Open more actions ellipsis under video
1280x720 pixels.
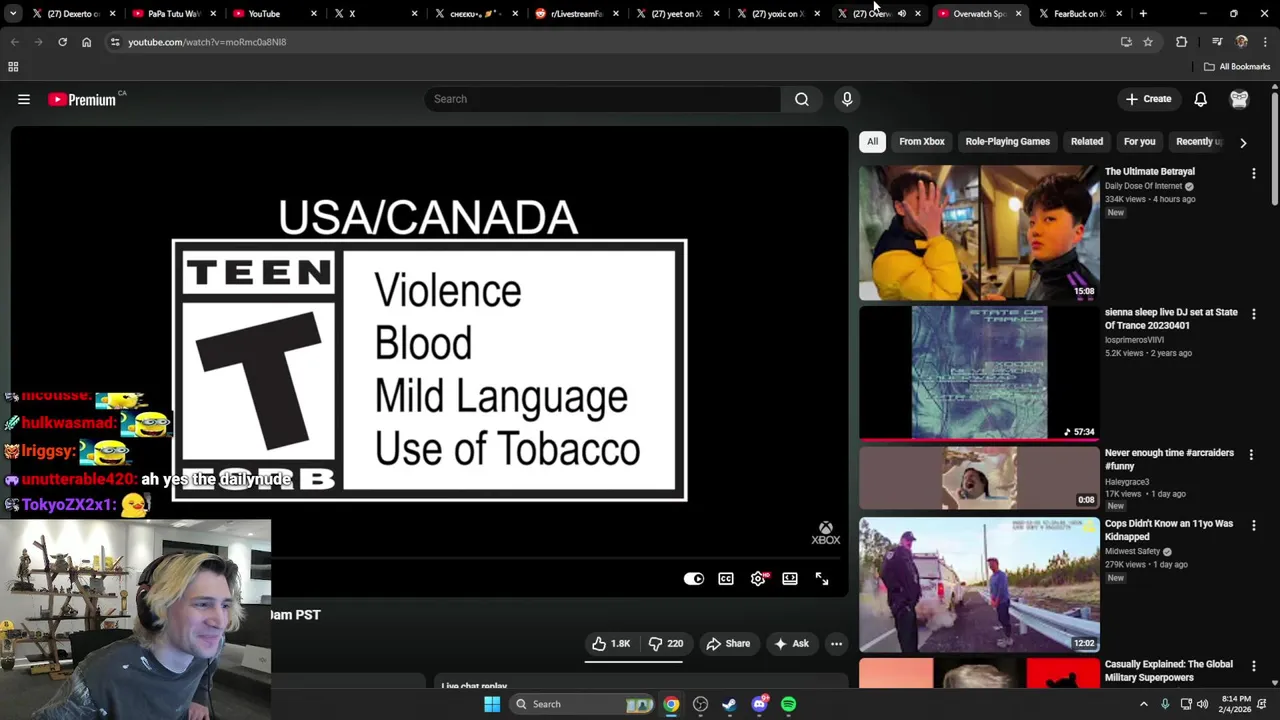pos(837,644)
